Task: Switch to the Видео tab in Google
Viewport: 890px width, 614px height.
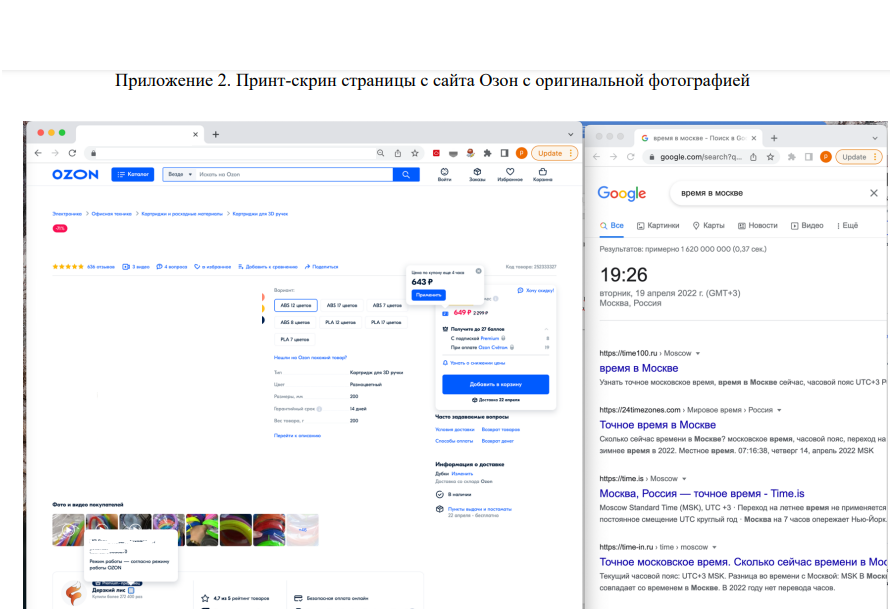Action: 807,225
